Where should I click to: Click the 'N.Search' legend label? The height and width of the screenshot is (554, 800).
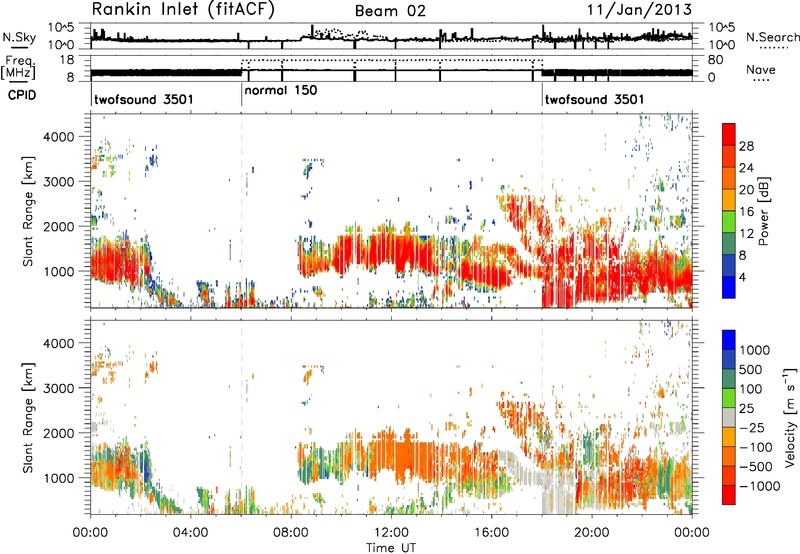tap(772, 37)
